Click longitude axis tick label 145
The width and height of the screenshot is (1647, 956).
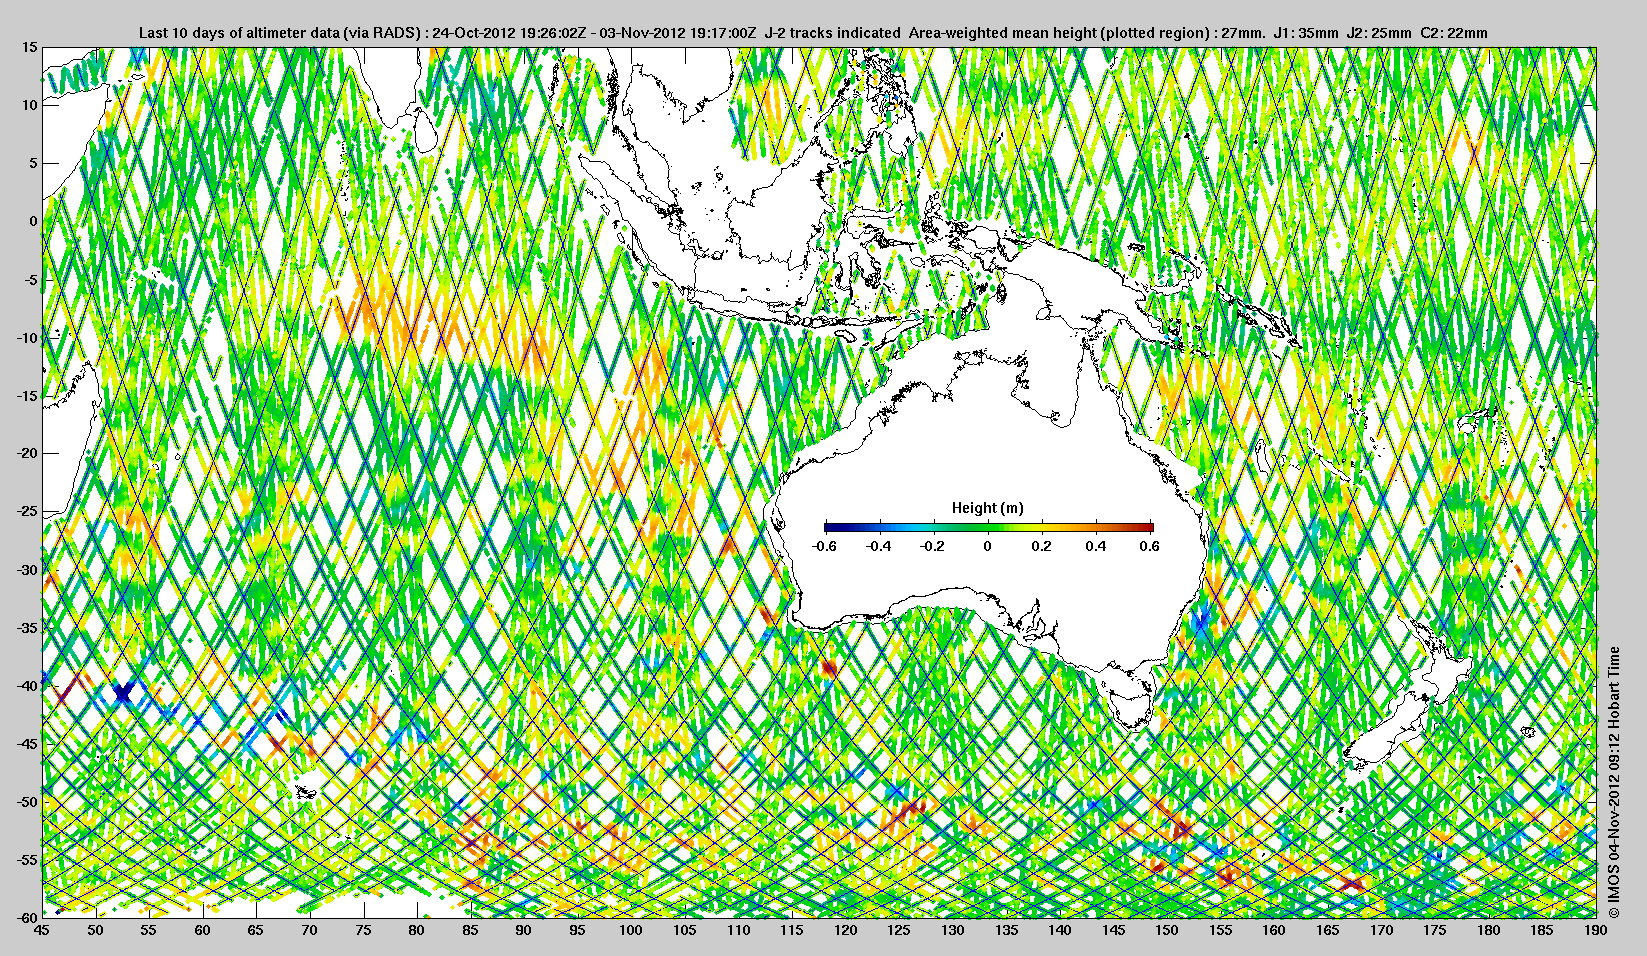click(1114, 930)
